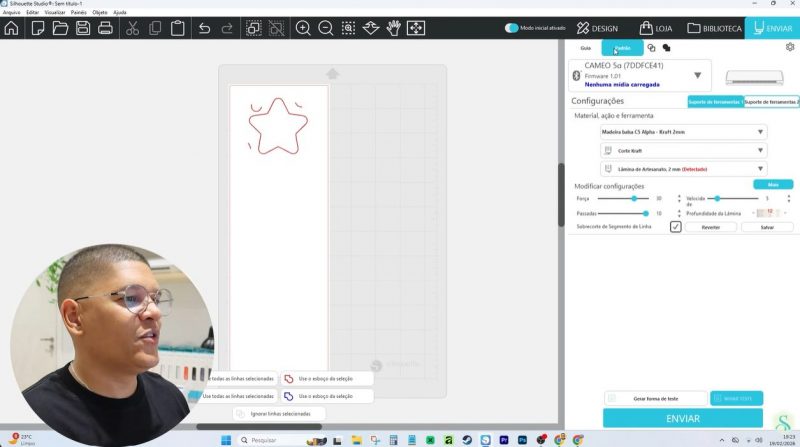Go to the Home screen icon
Screen dimensions: 800x447
(x=11, y=28)
